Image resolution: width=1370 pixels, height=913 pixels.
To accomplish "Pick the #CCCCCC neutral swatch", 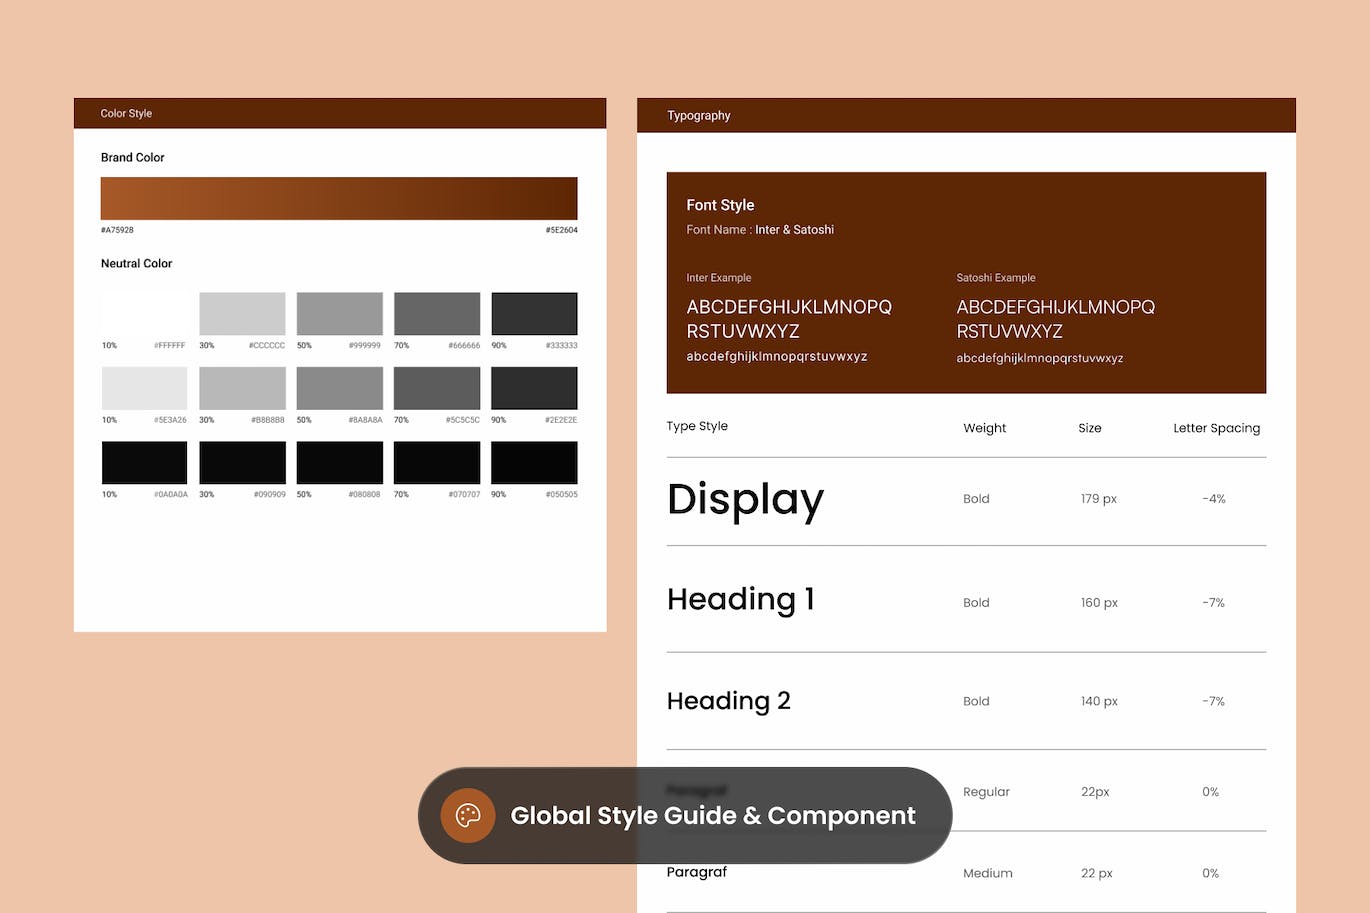I will pyautogui.click(x=242, y=314).
